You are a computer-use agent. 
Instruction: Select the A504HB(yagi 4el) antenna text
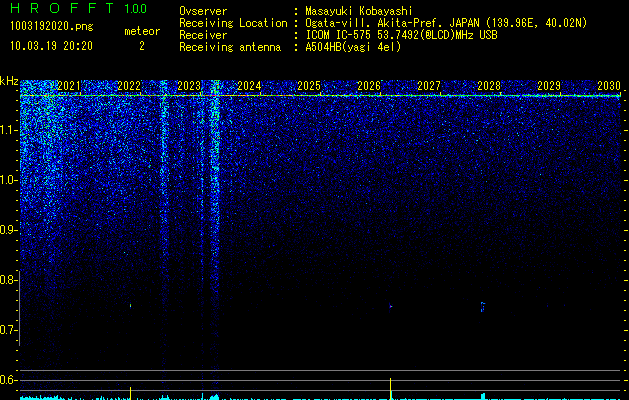(x=353, y=47)
